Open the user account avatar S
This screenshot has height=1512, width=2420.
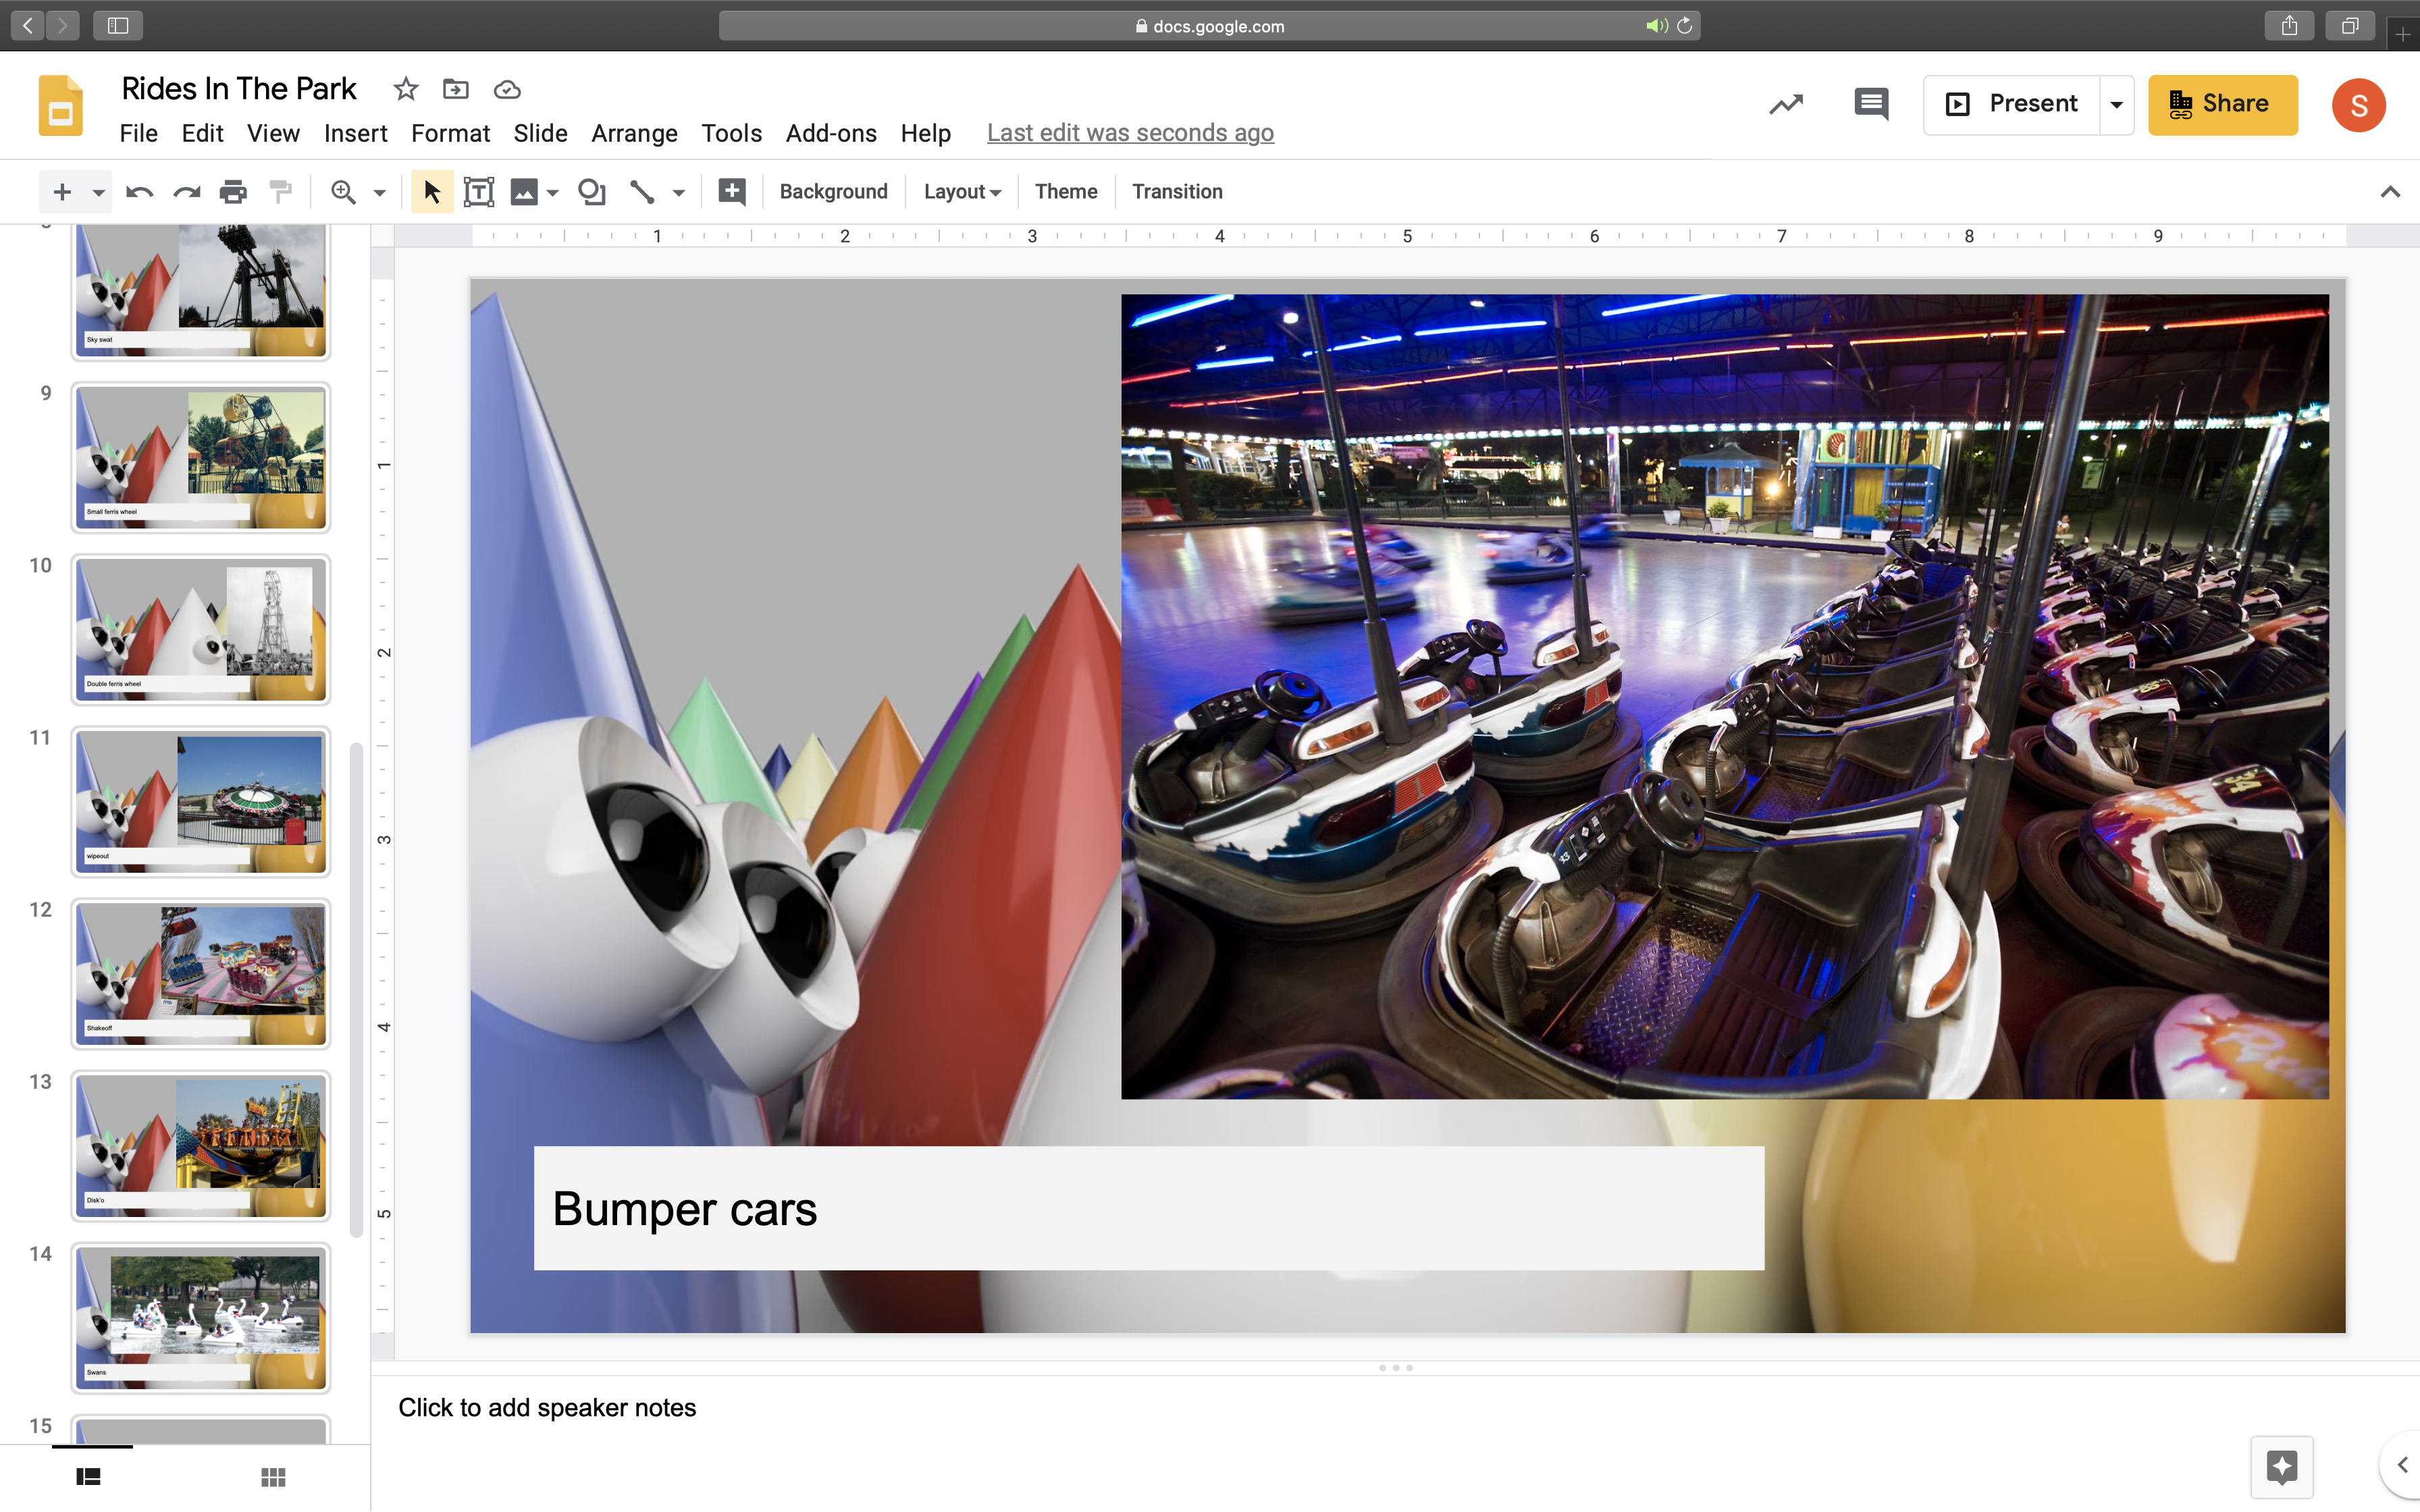[x=2359, y=105]
